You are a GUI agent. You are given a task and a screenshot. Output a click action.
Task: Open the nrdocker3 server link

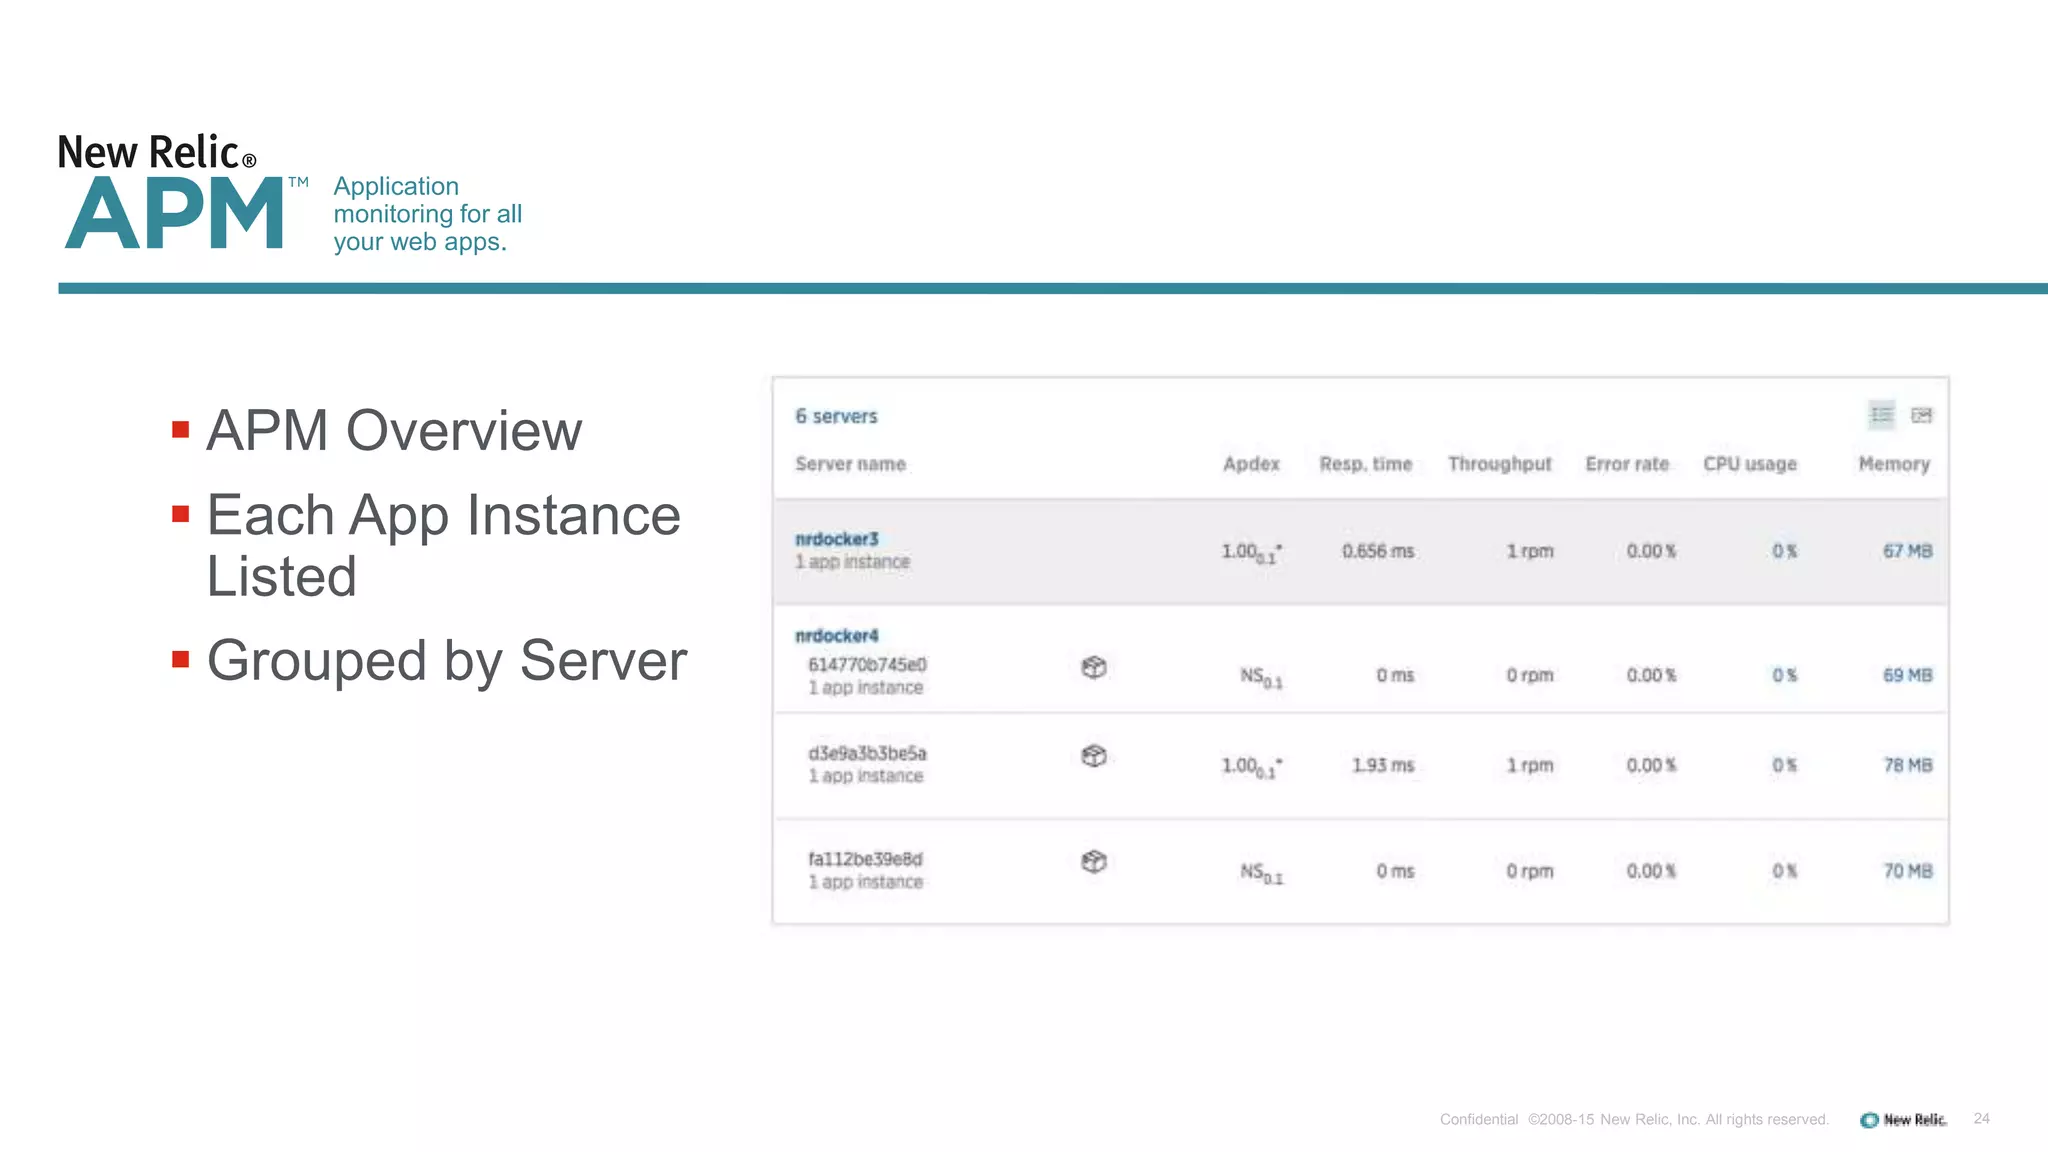[836, 539]
